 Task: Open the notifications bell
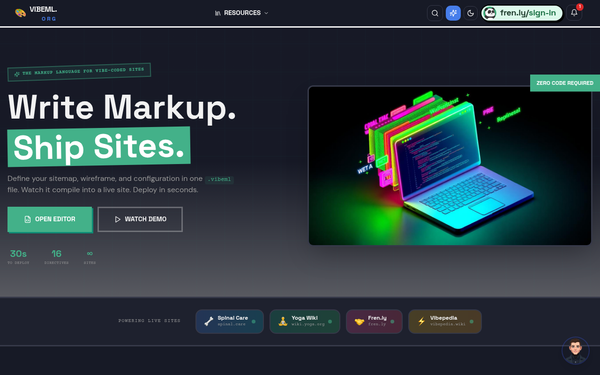[x=574, y=13]
